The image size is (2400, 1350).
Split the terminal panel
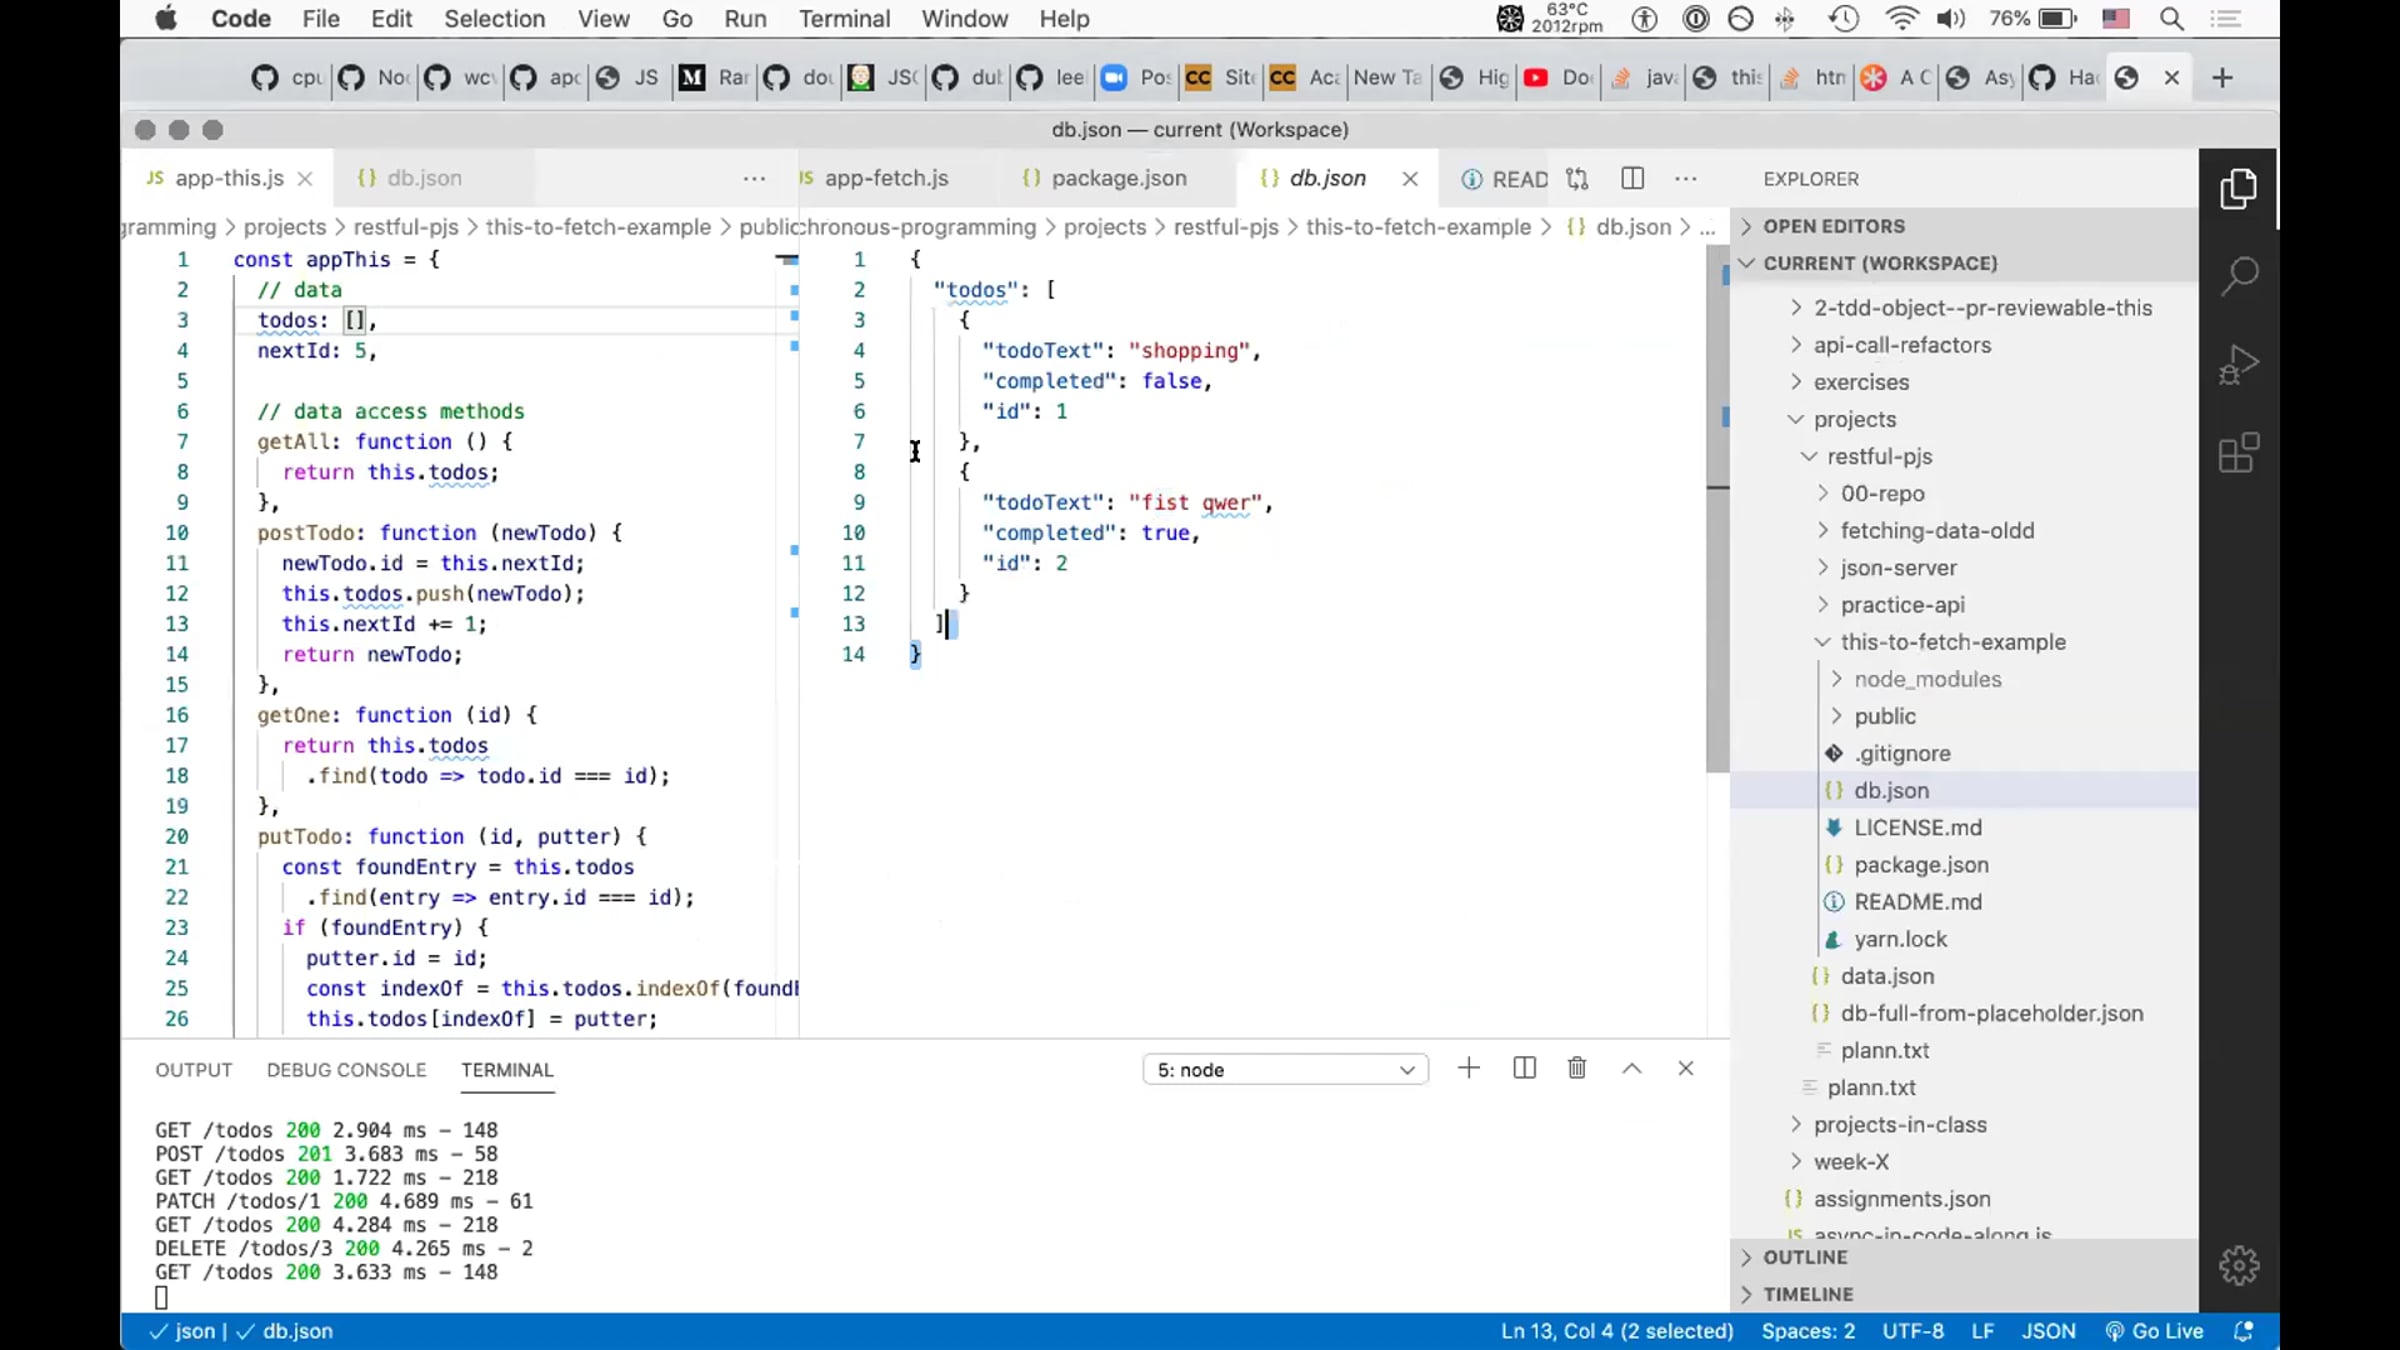point(1524,1068)
